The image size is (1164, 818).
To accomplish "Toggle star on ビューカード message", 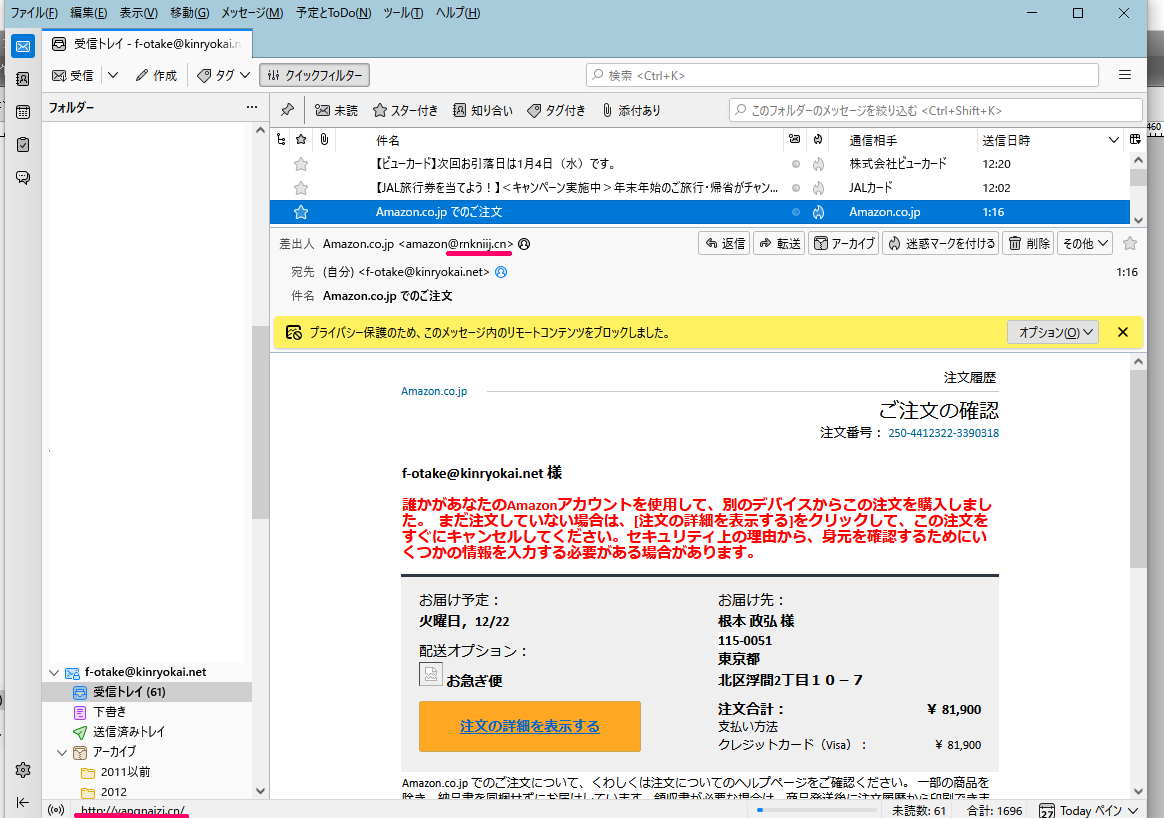I will pos(301,164).
